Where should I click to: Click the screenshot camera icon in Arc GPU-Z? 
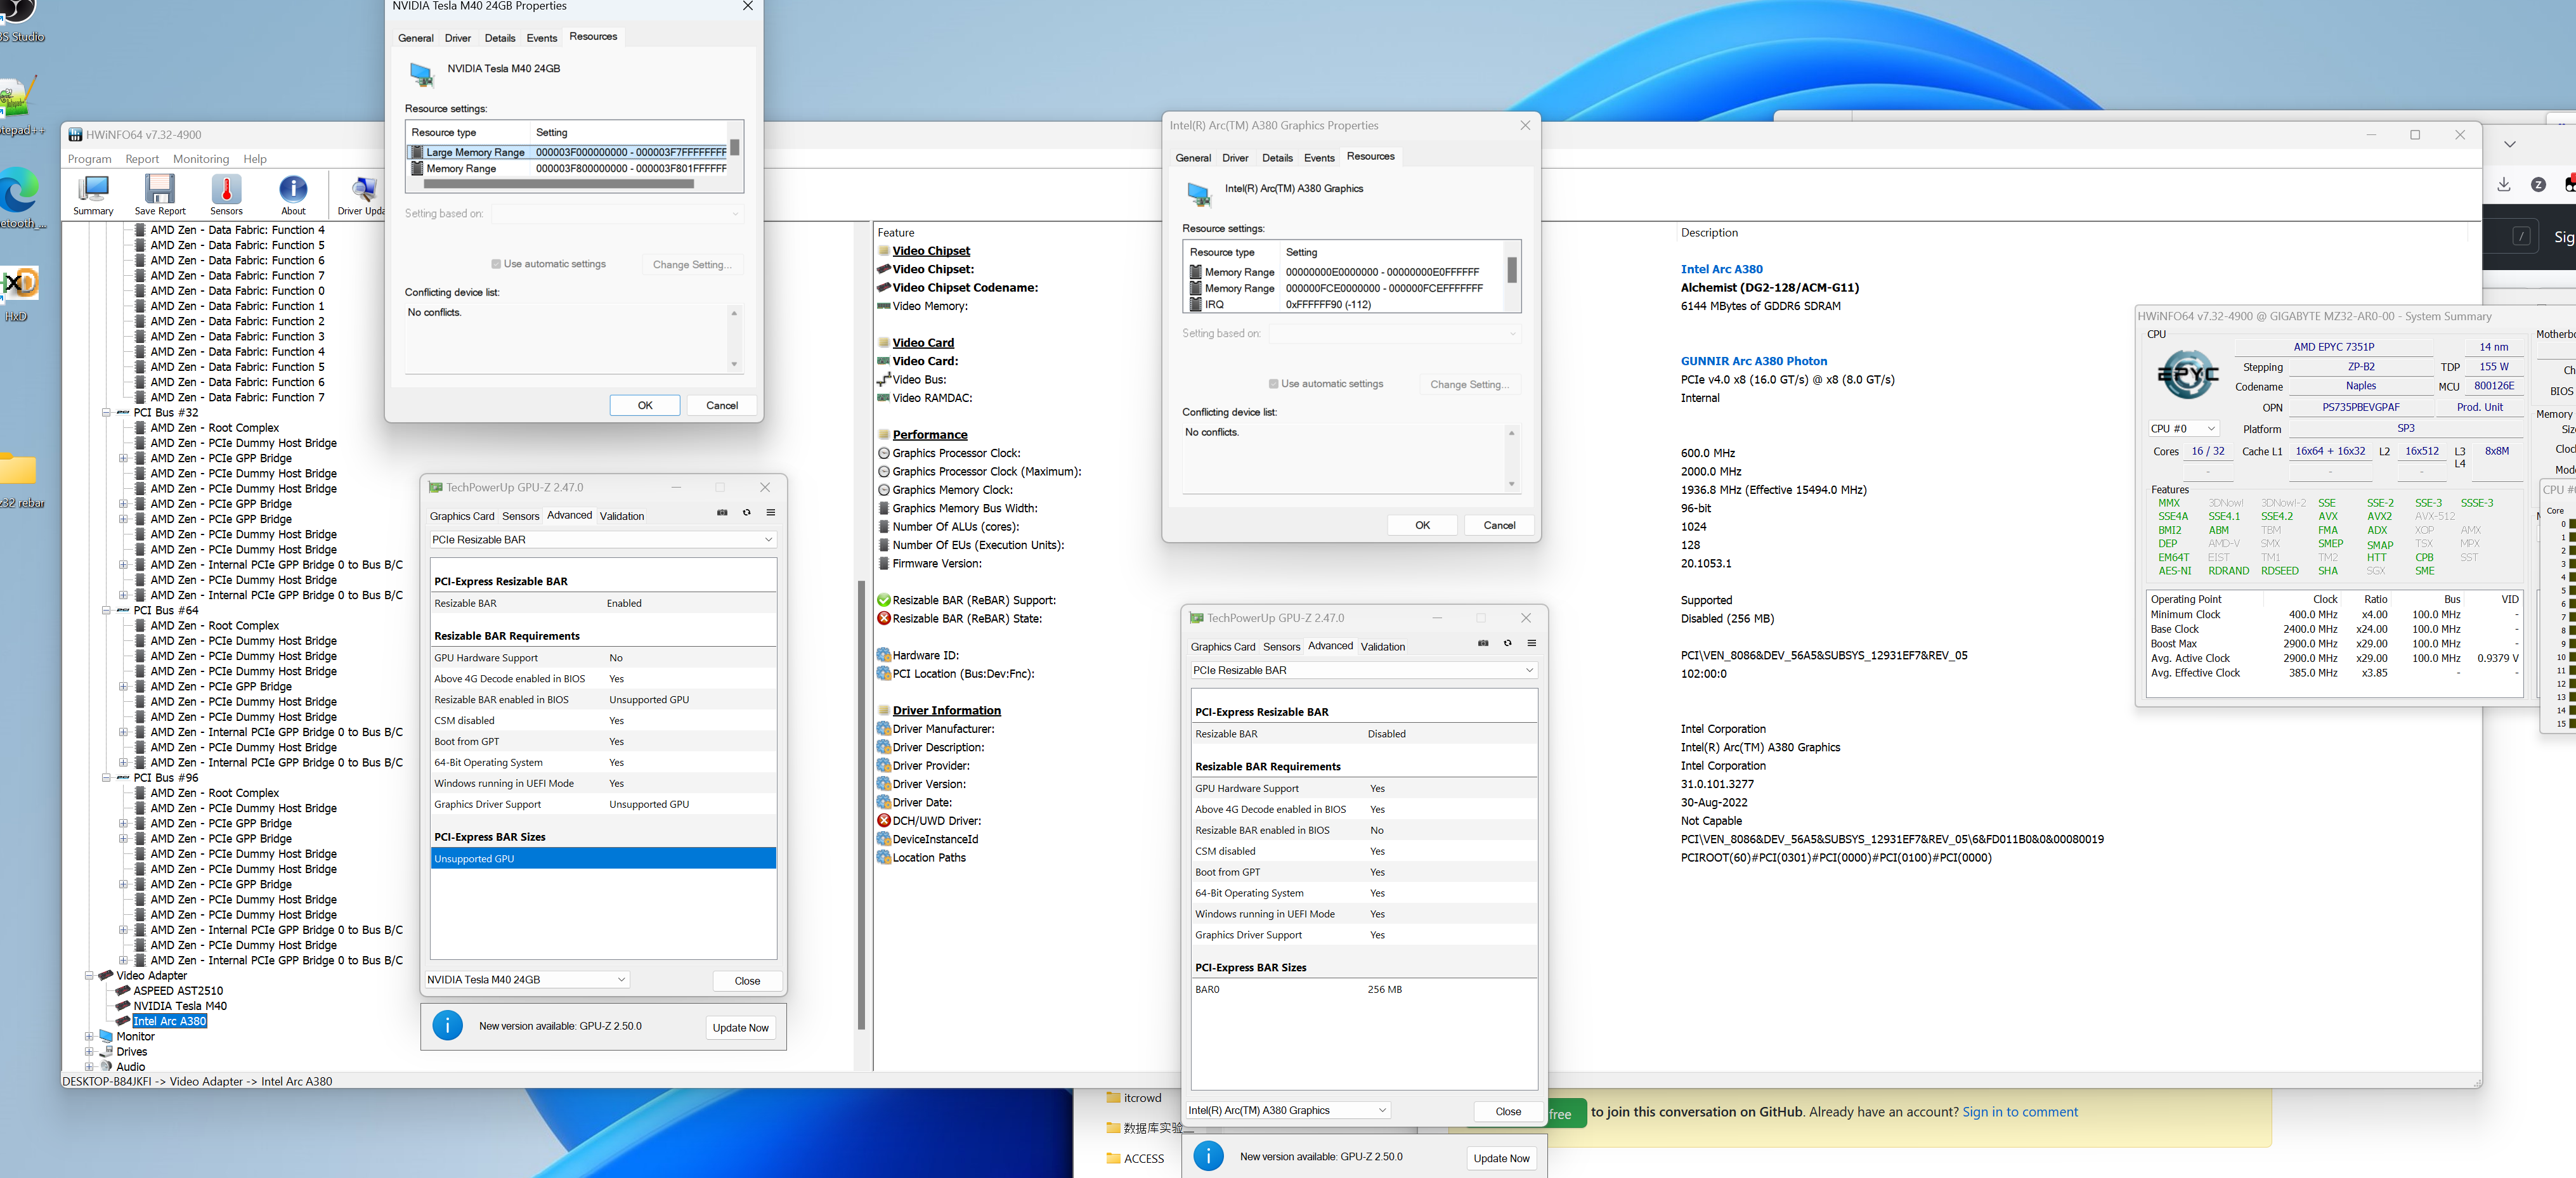(1483, 643)
